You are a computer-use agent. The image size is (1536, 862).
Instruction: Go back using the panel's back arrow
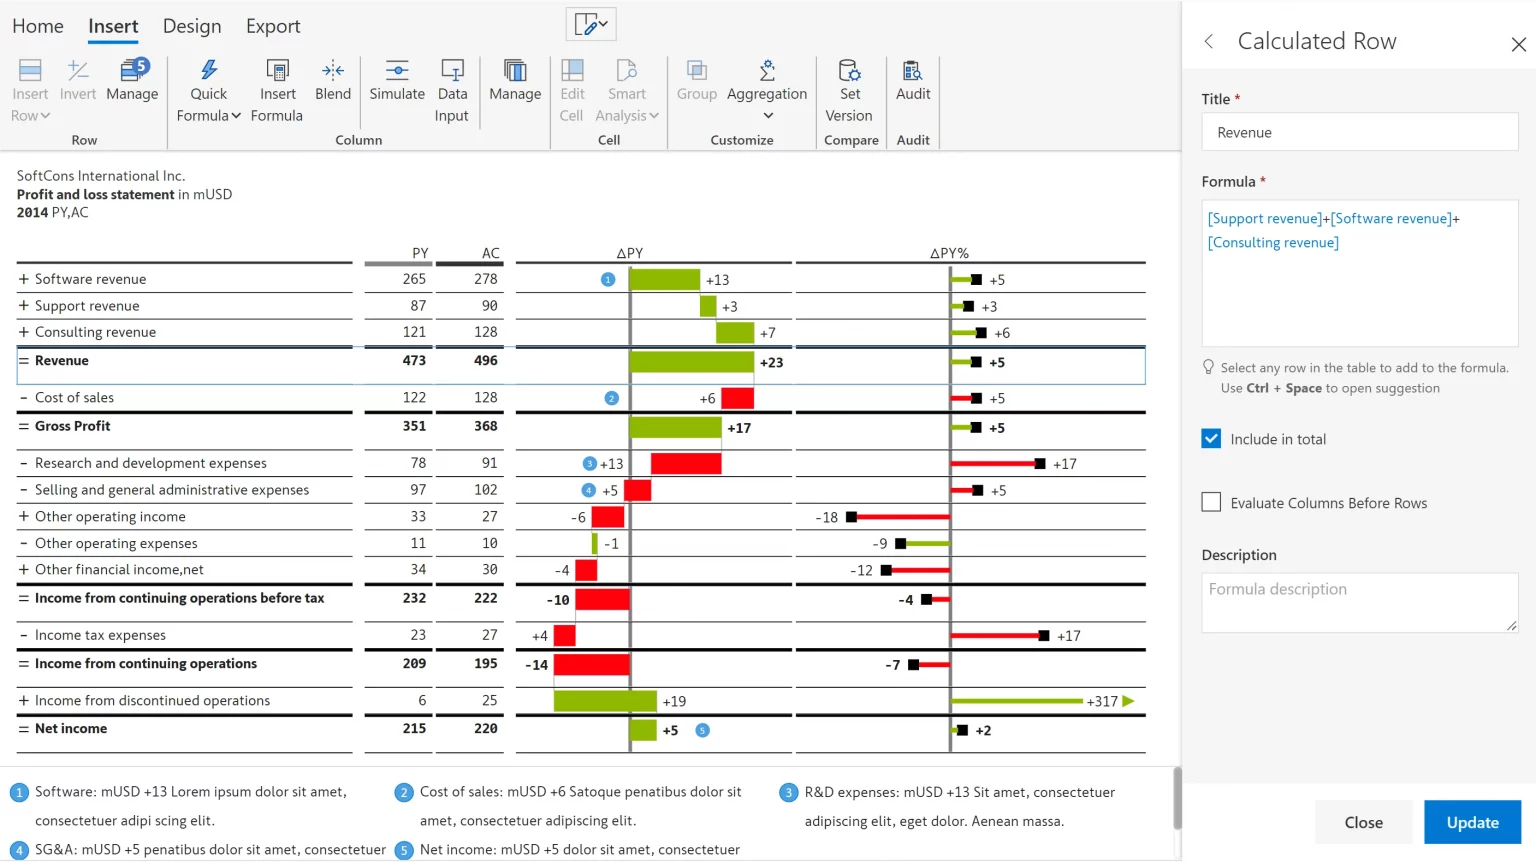(1209, 41)
